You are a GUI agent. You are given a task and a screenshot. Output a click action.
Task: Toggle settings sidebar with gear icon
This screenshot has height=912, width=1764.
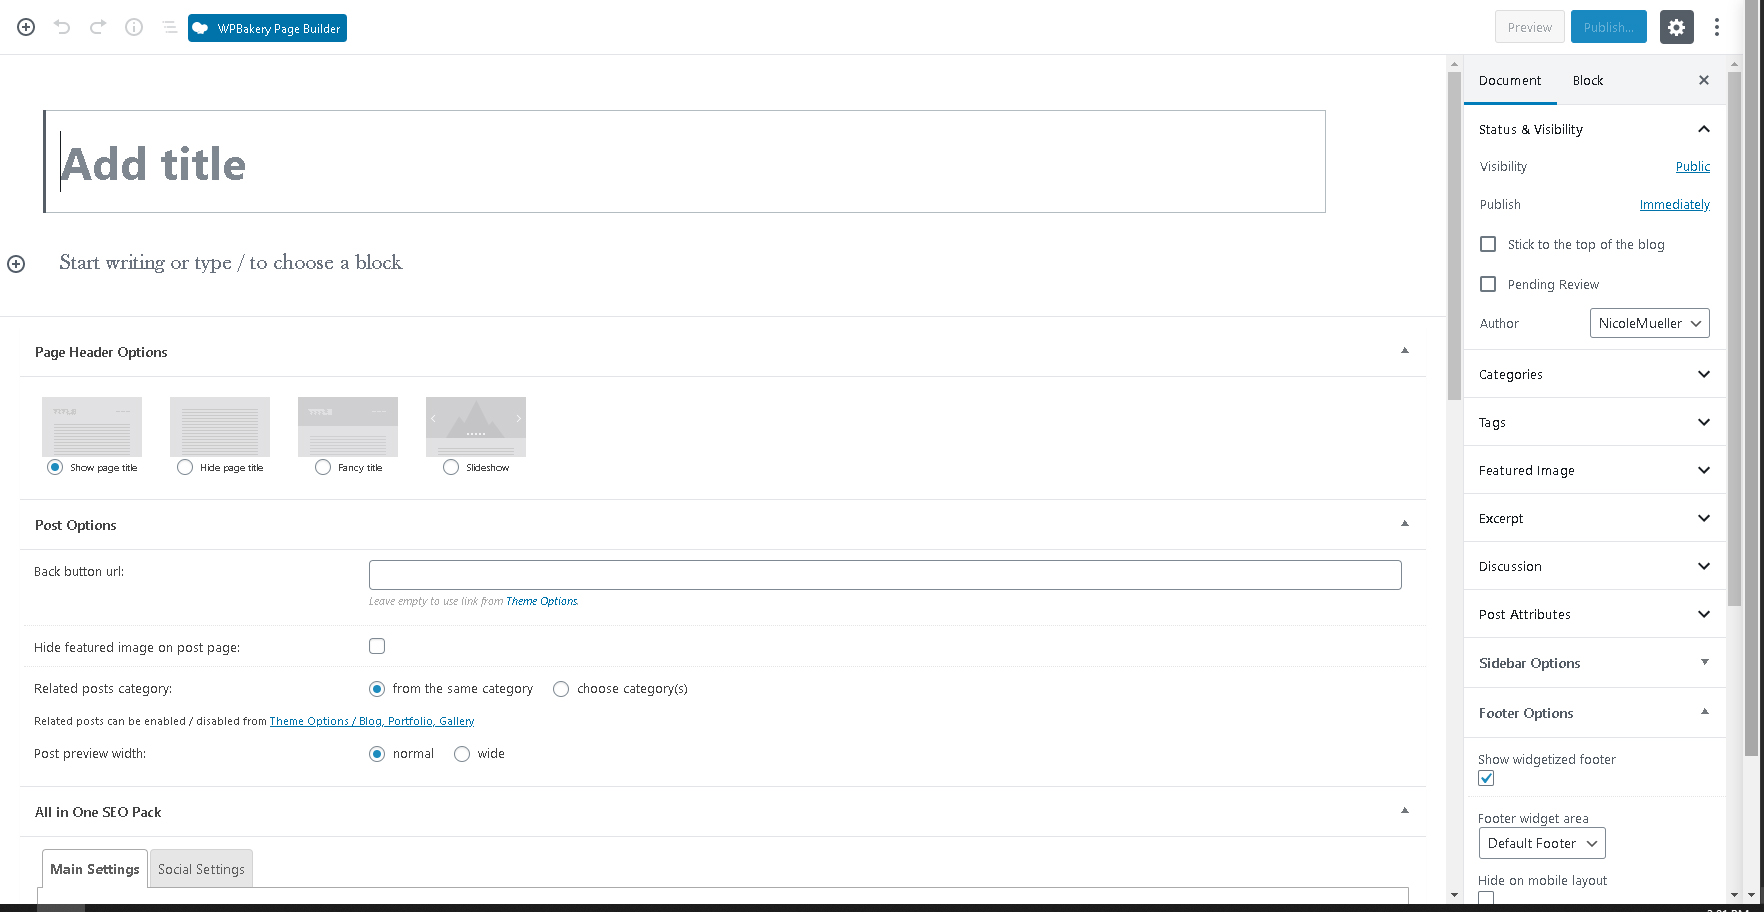pos(1677,27)
